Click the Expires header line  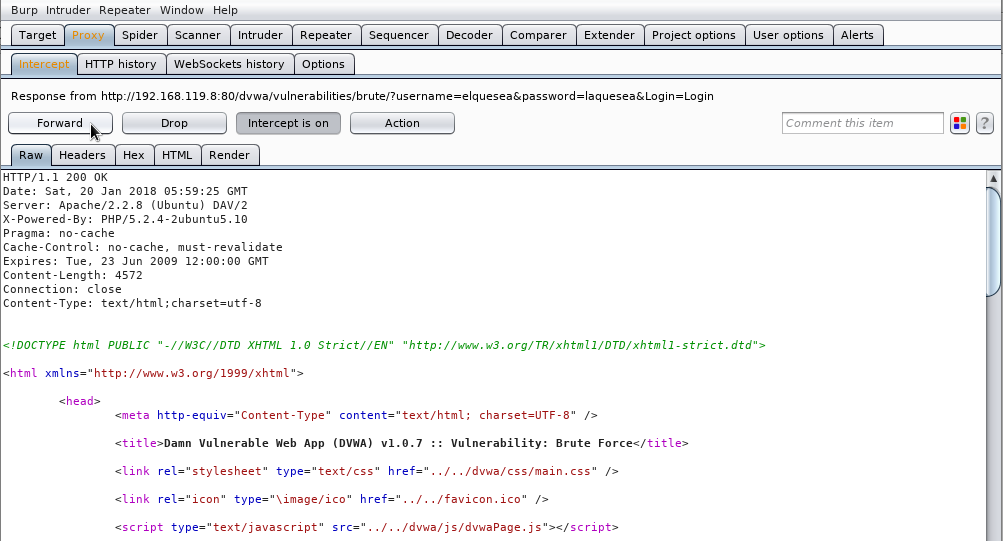tap(136, 262)
